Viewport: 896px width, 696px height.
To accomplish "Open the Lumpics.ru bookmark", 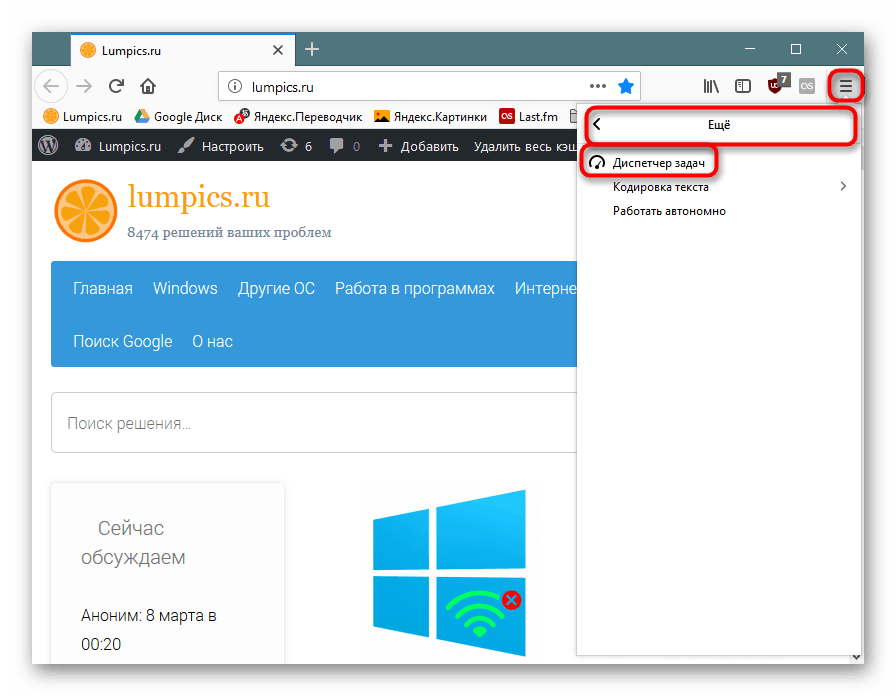I will click(83, 117).
